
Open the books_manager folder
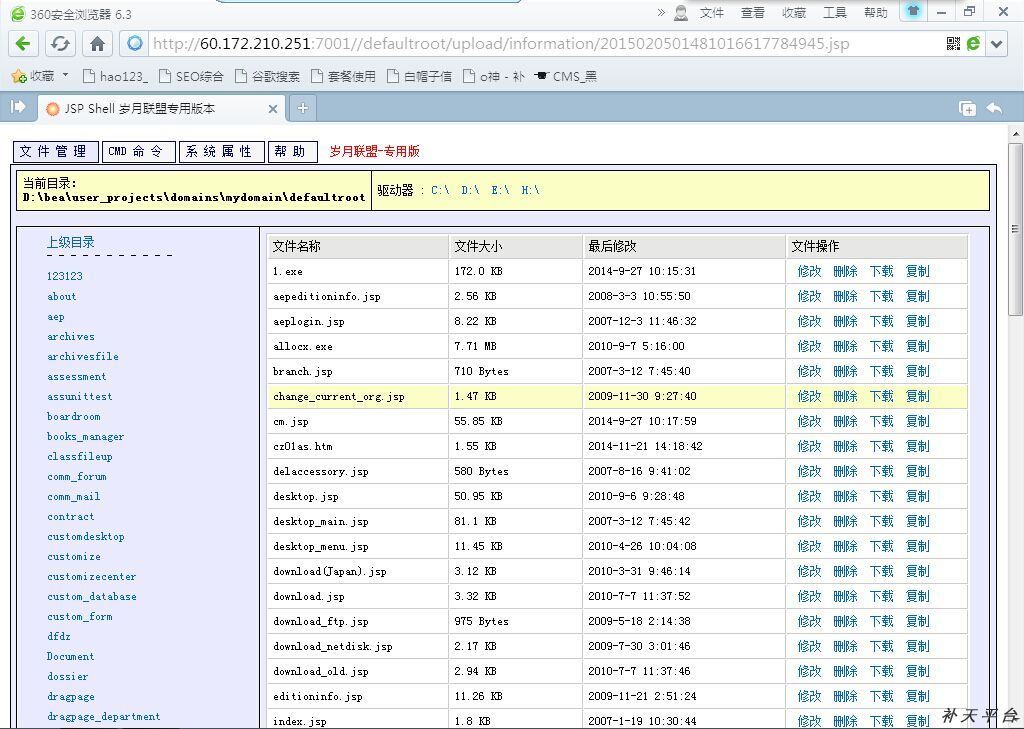pos(86,436)
